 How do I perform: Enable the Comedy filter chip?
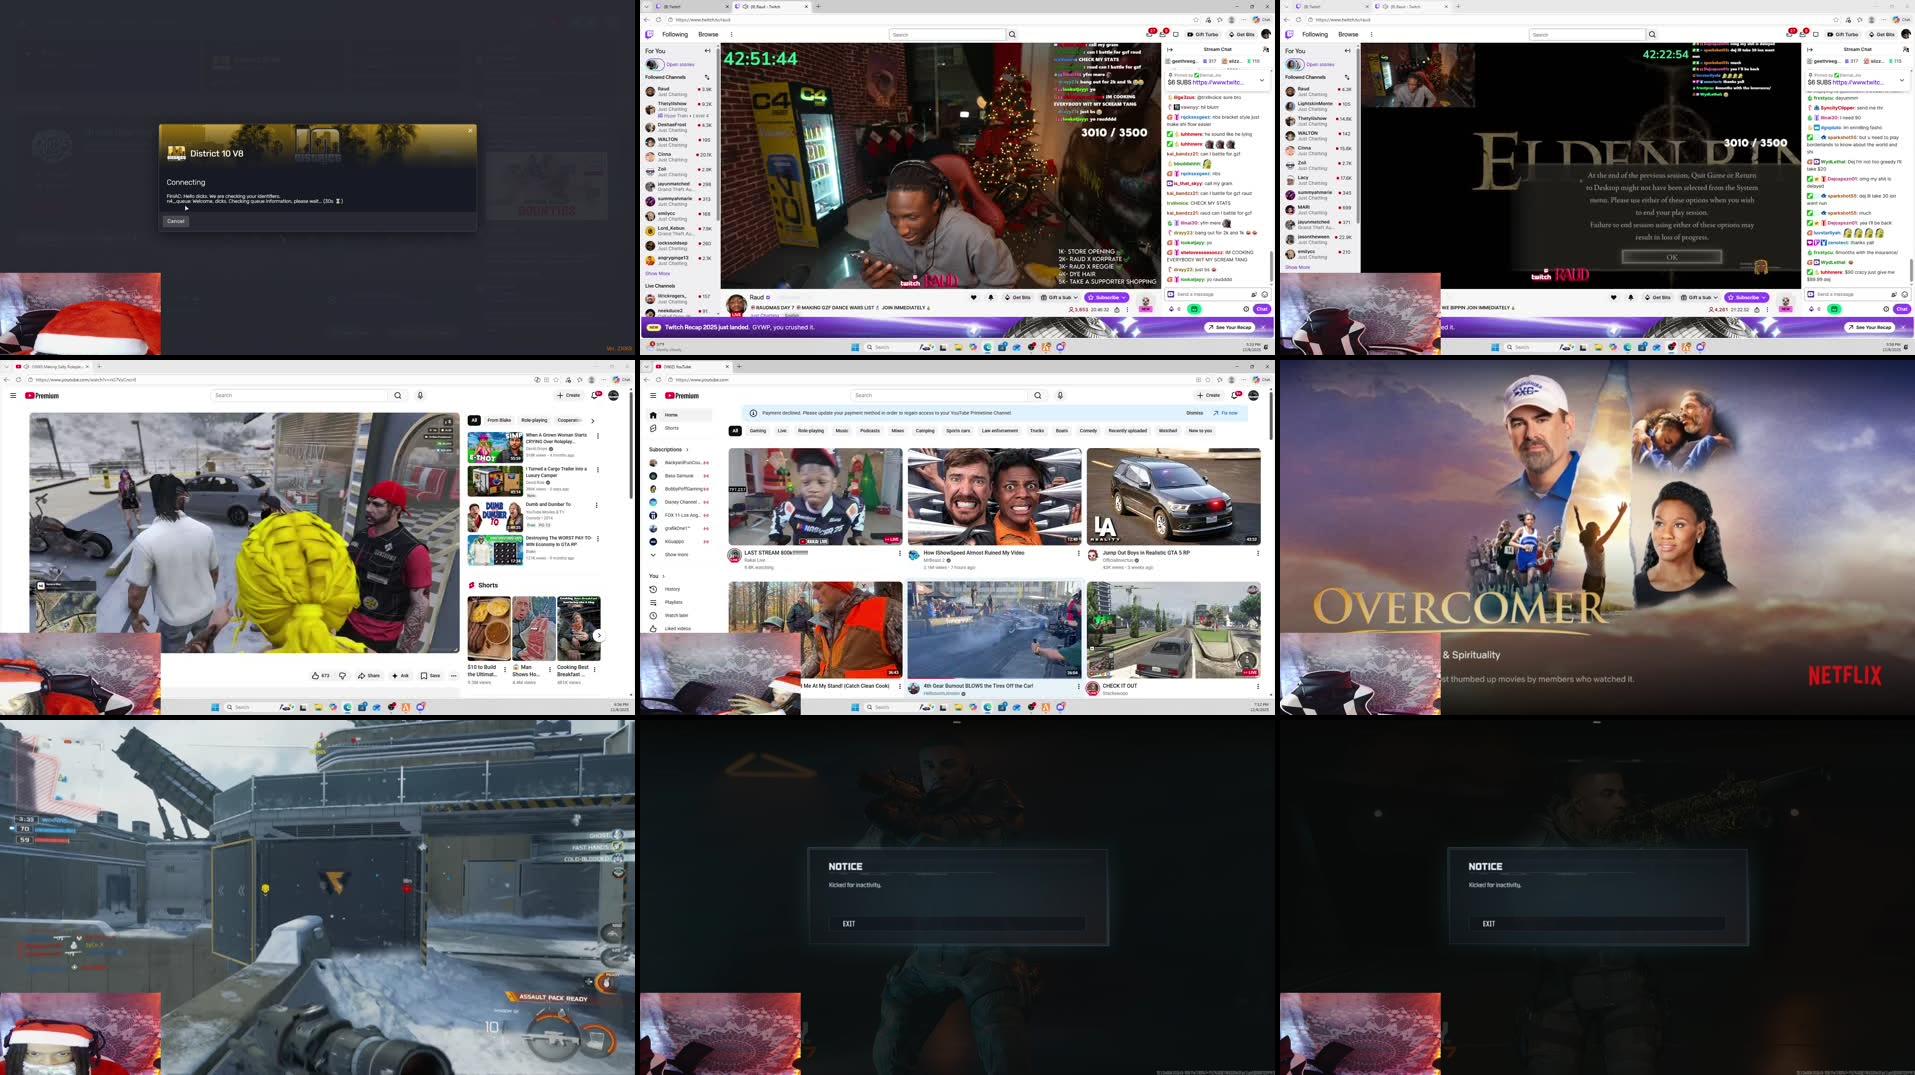click(x=1088, y=430)
